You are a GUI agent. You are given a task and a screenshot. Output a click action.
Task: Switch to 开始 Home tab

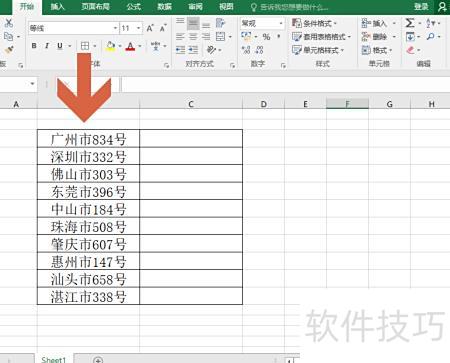pos(27,6)
